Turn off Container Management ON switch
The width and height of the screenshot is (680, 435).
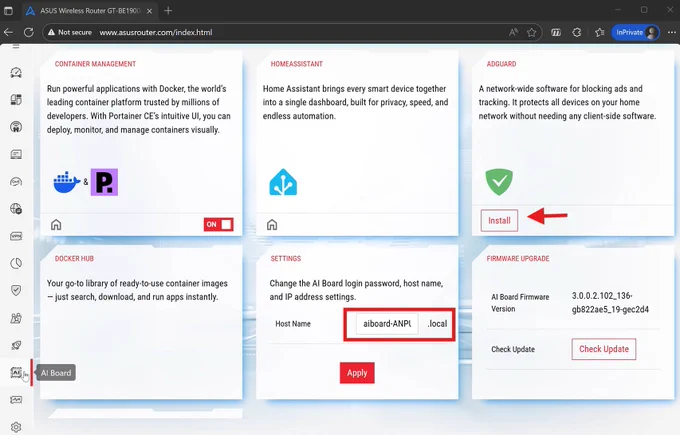[x=219, y=224]
